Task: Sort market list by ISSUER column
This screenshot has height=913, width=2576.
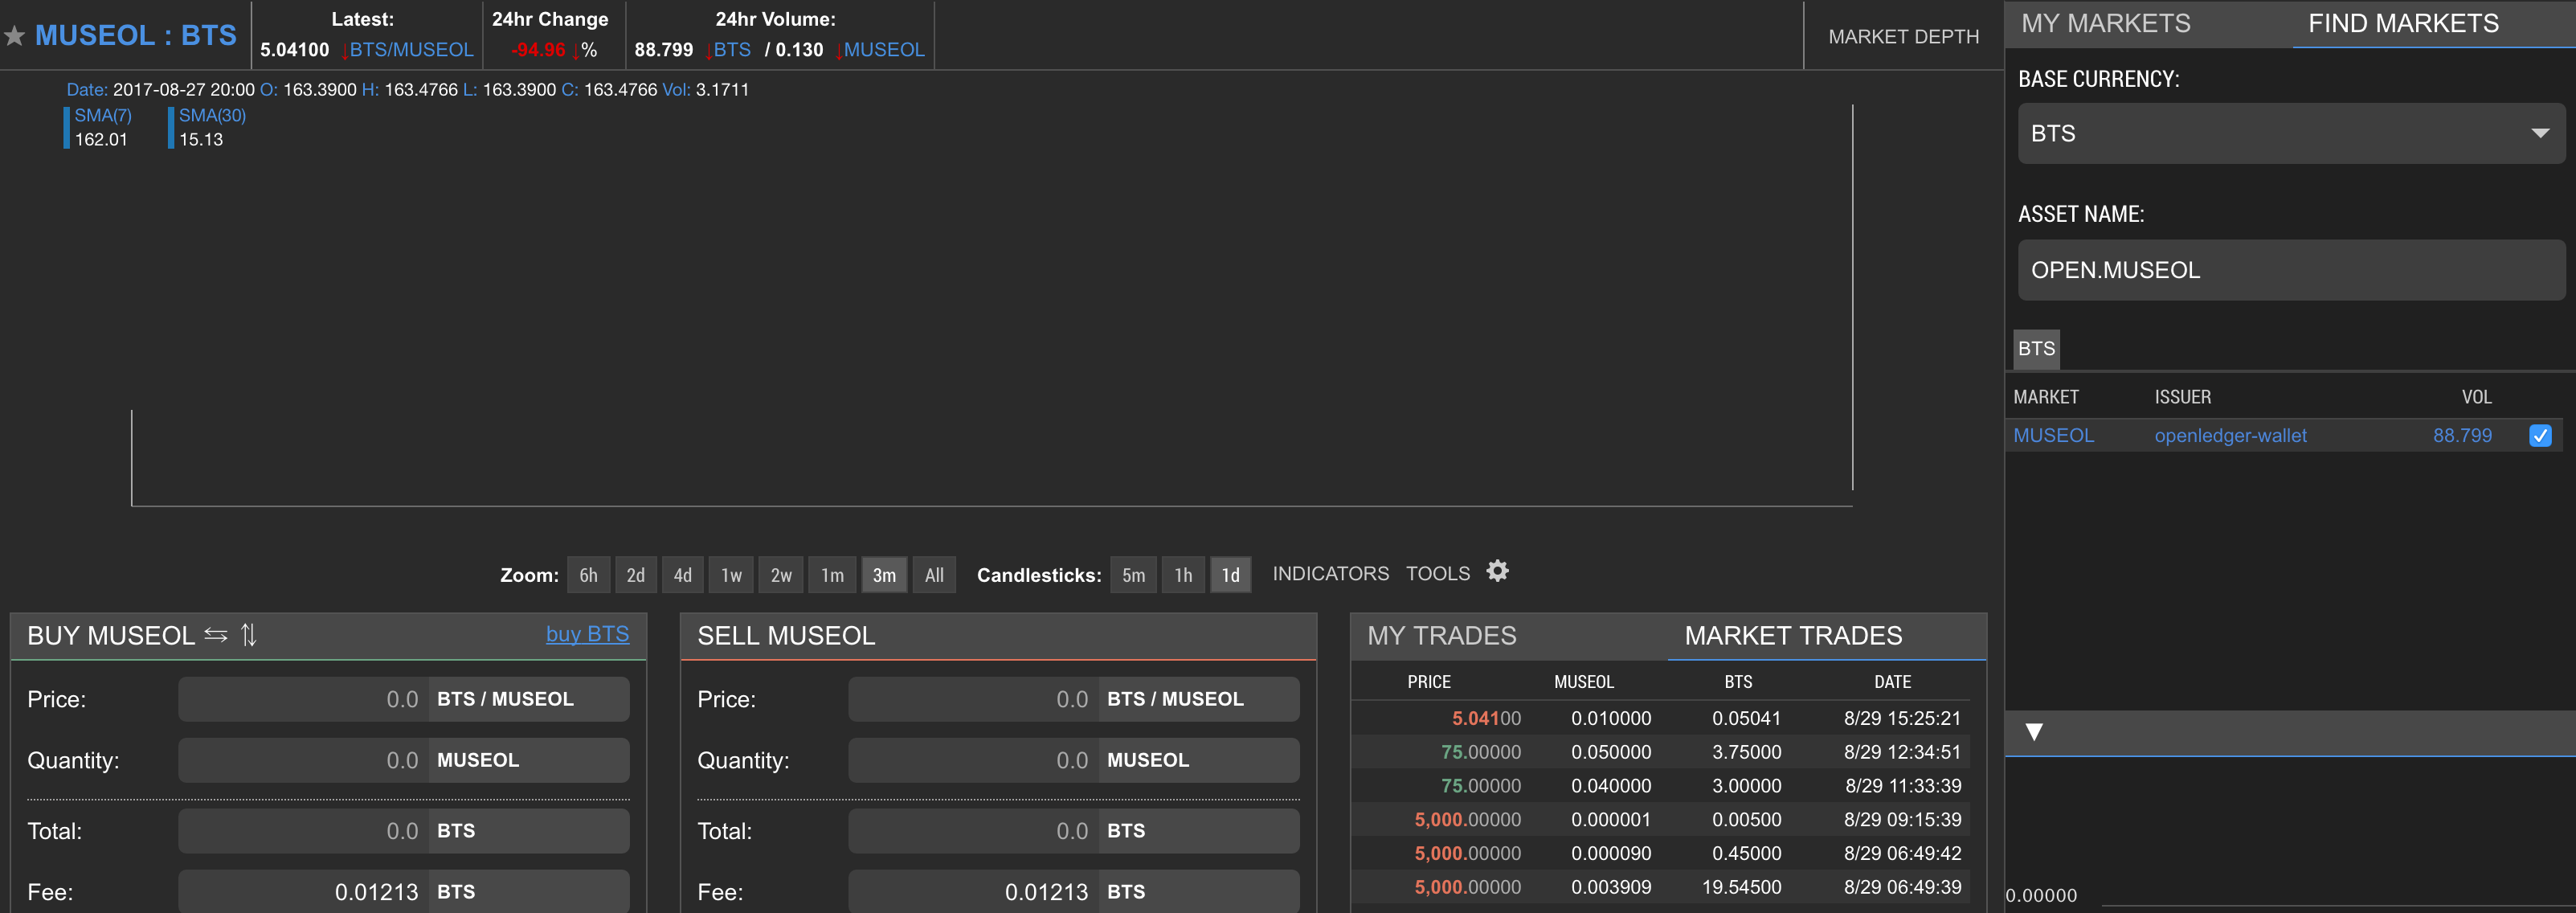Action: (2182, 397)
